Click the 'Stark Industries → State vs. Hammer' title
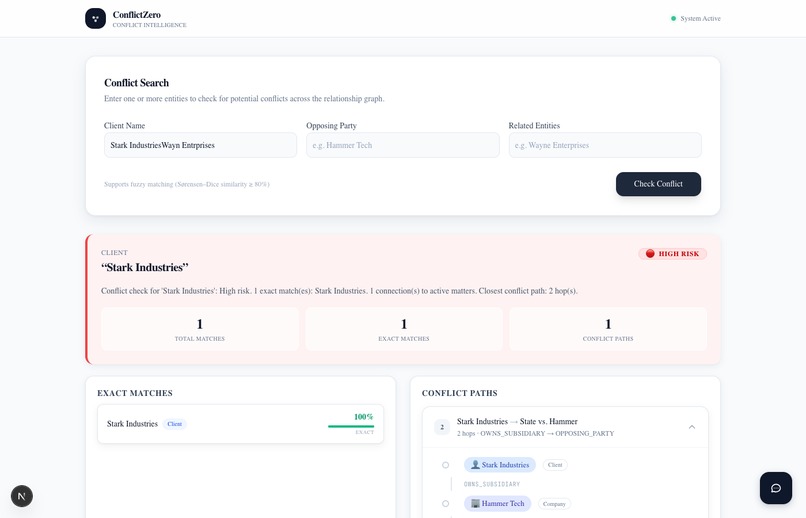This screenshot has width=806, height=518. [x=517, y=421]
